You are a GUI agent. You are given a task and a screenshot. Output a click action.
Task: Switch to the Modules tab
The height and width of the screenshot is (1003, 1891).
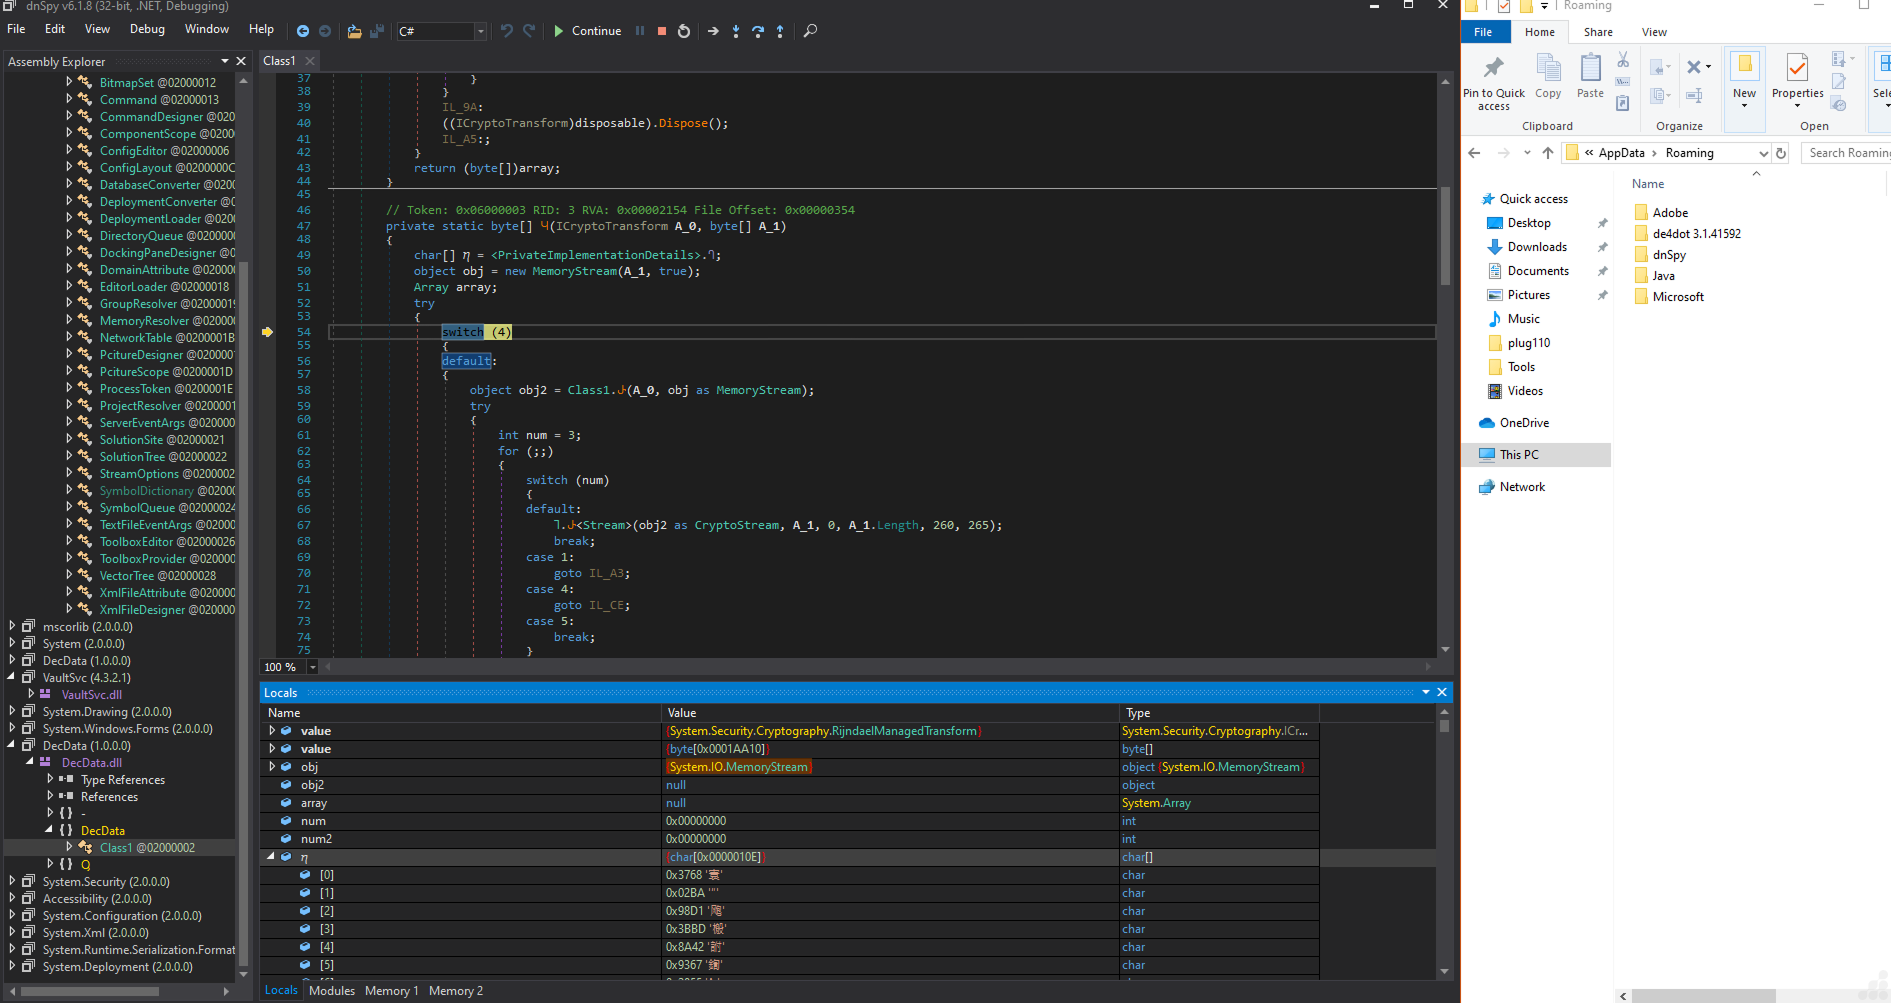pyautogui.click(x=331, y=991)
